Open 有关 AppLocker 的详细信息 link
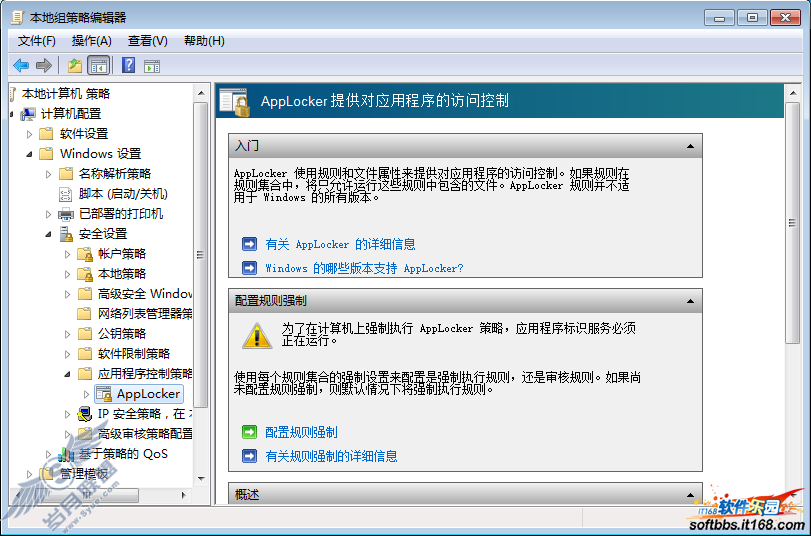 (340, 244)
